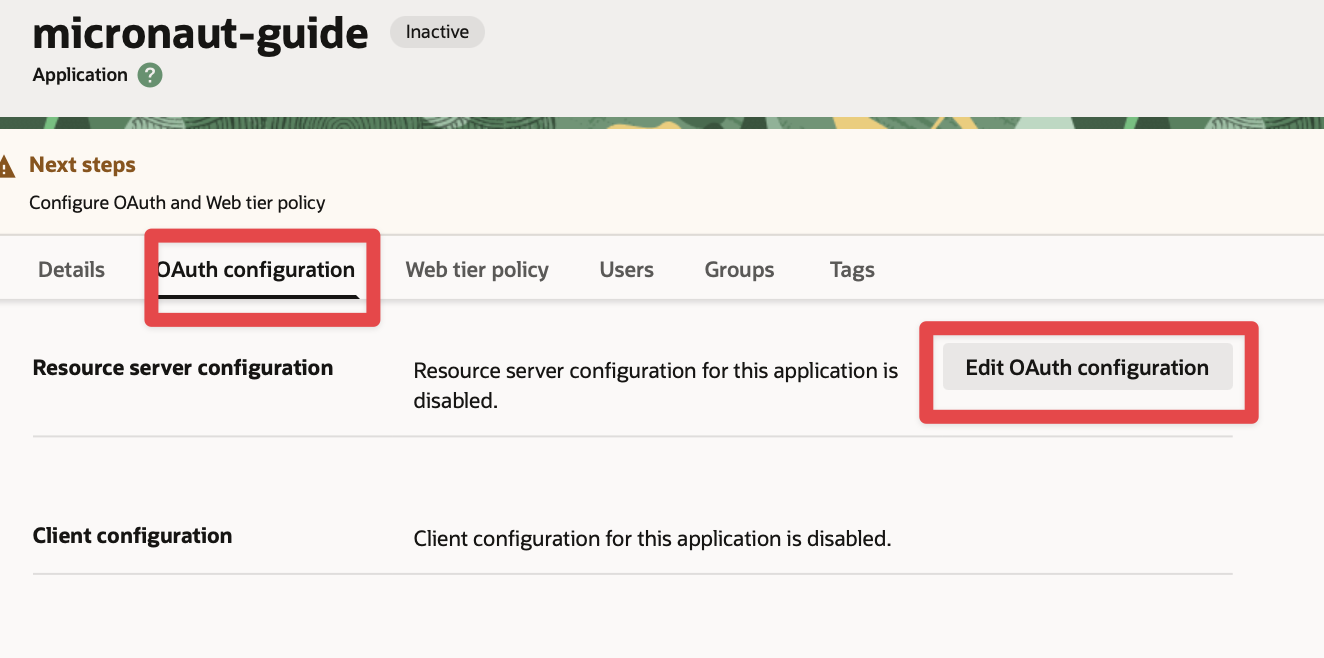The height and width of the screenshot is (658, 1324).
Task: Show the Tags tab
Action: (x=852, y=270)
